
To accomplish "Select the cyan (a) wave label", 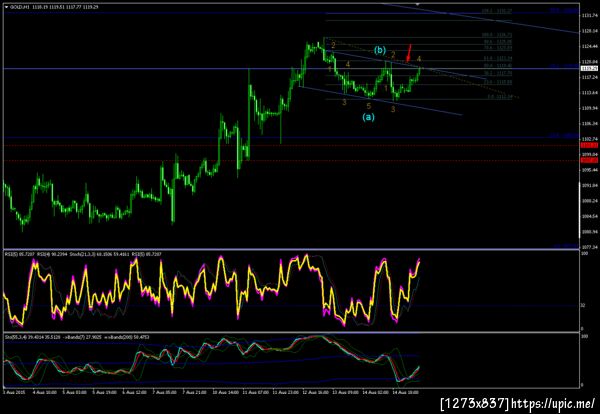I will tap(368, 117).
